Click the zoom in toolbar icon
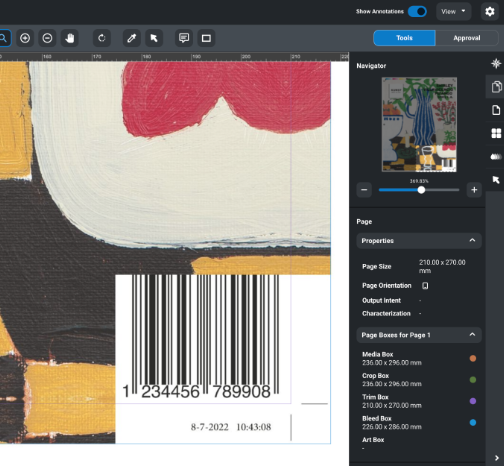The image size is (504, 466). 25,38
